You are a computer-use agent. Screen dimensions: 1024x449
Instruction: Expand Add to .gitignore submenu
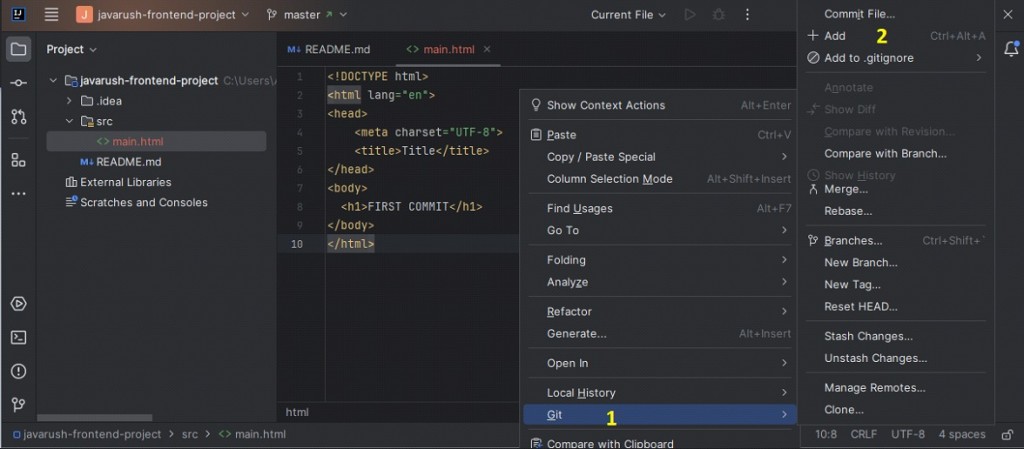coord(895,58)
